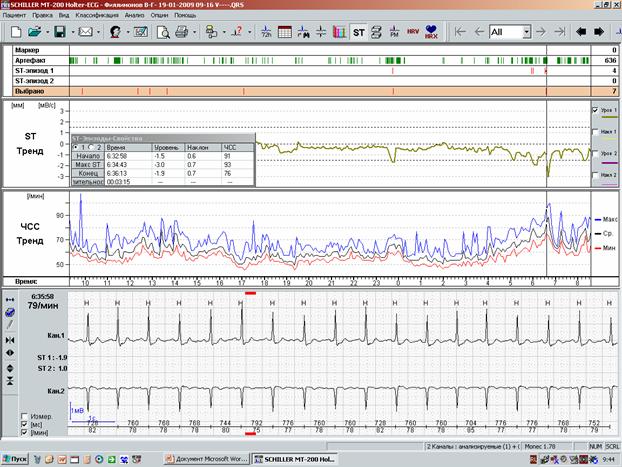This screenshot has height=467, width=622.
Task: Select the Выбрано highlighted row label
Action: tap(30, 91)
